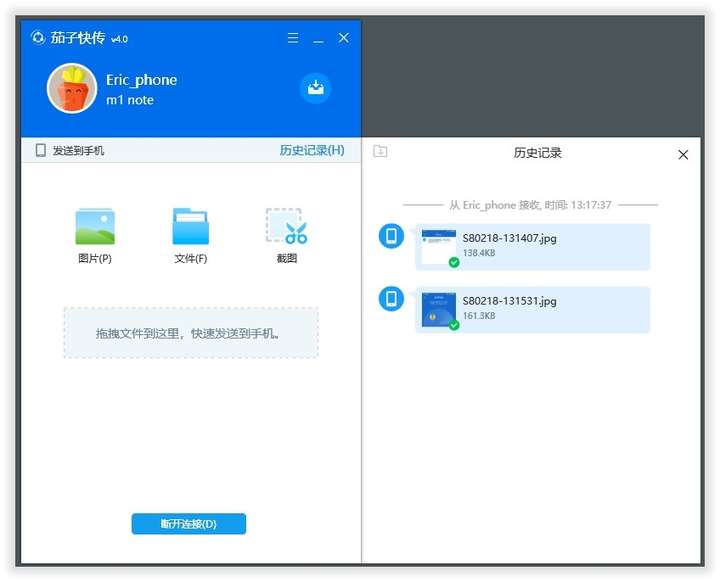Select the 文件(F) folder icon
Image resolution: width=720 pixels, height=582 pixels.
(191, 226)
